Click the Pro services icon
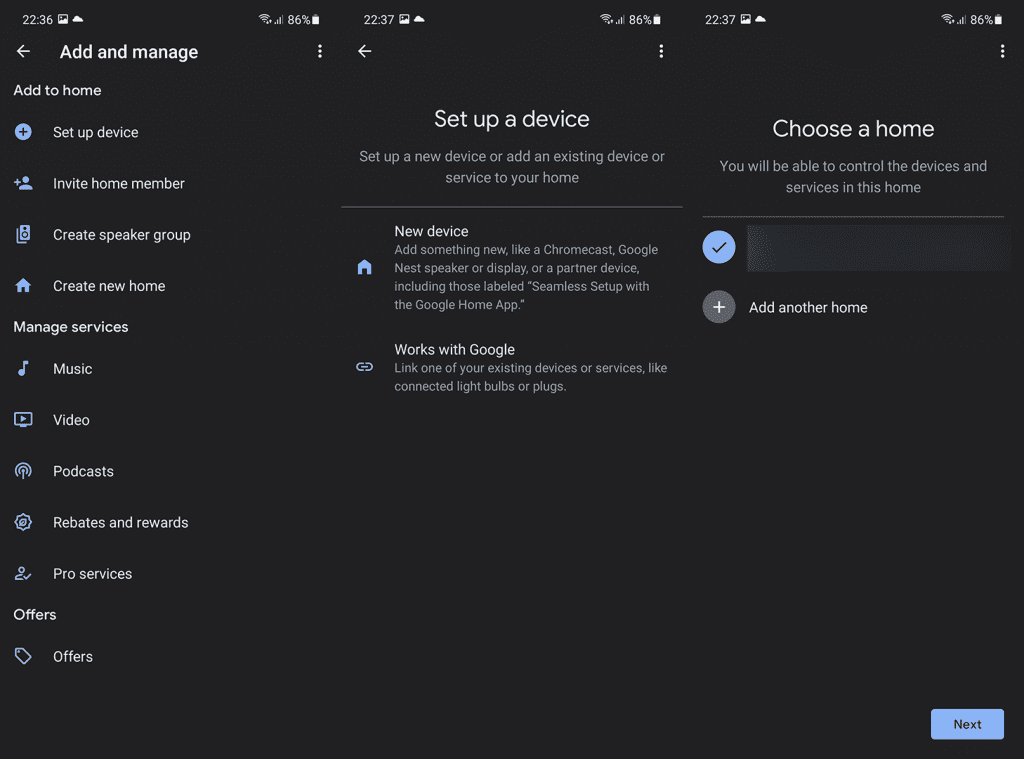Viewport: 1024px width, 759px height. point(23,573)
